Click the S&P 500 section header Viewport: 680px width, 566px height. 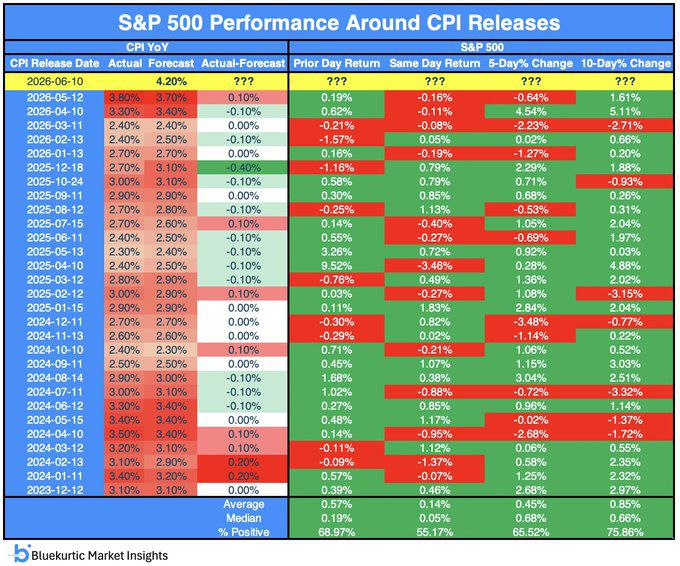482,47
